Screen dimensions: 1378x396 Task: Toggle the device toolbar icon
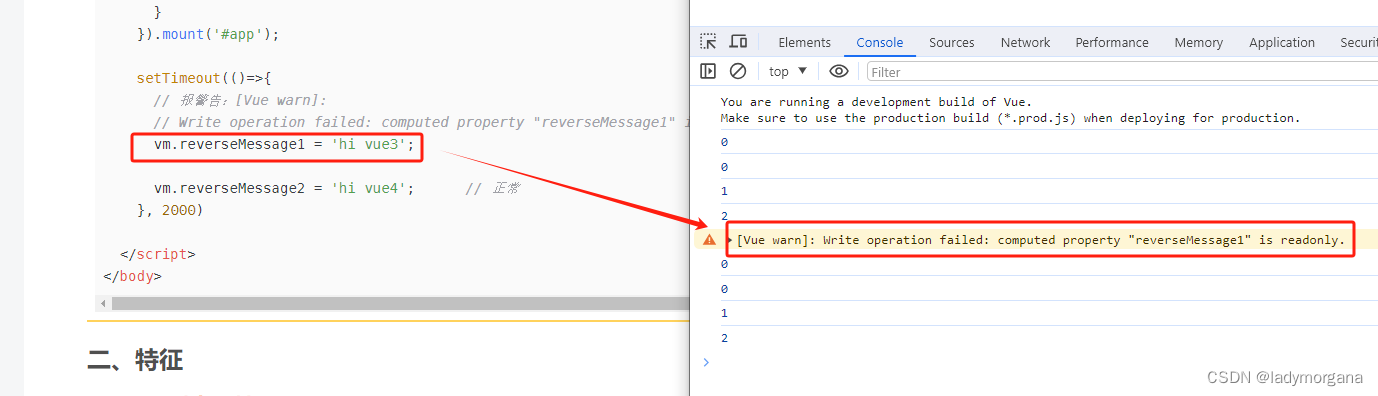738,41
